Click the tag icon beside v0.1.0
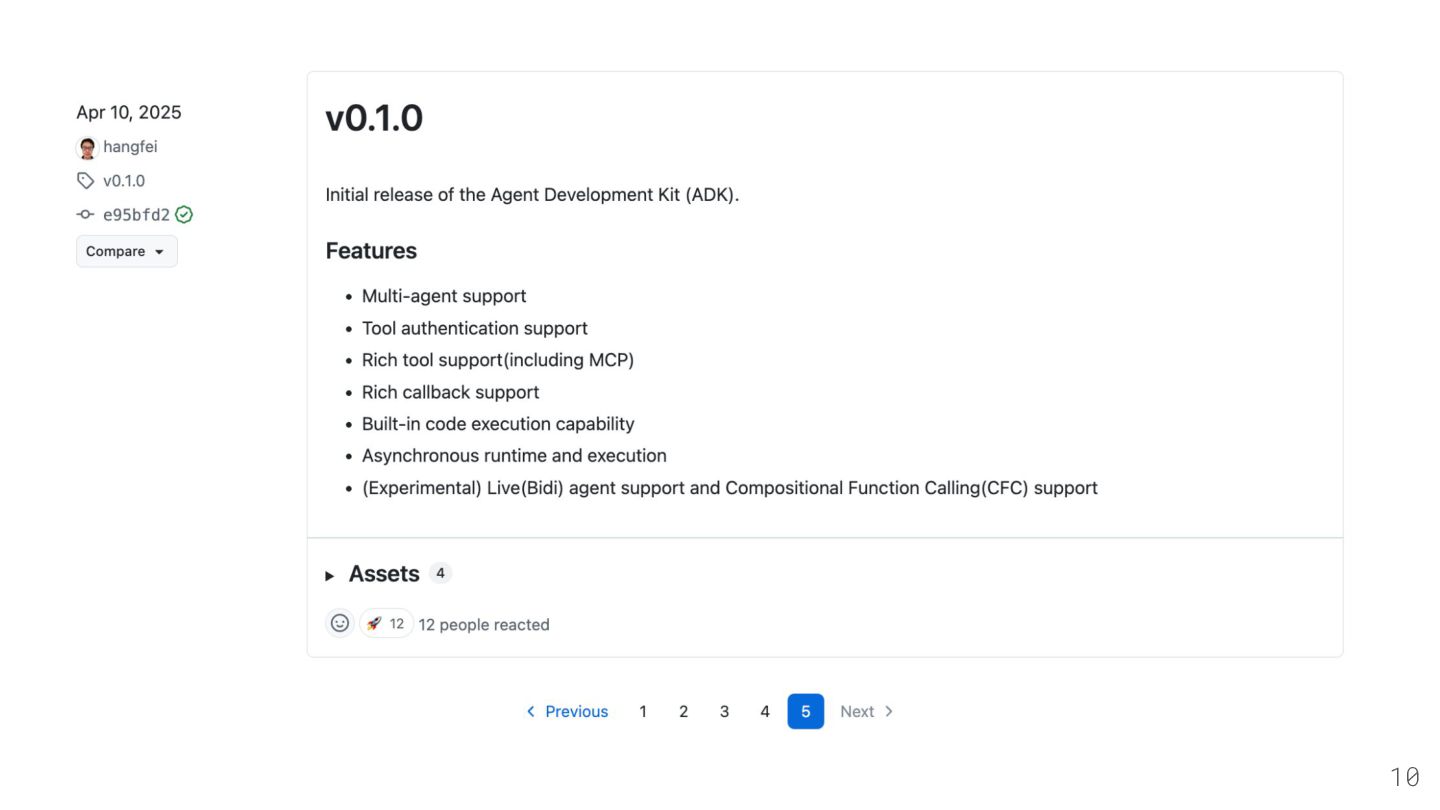 [x=86, y=181]
